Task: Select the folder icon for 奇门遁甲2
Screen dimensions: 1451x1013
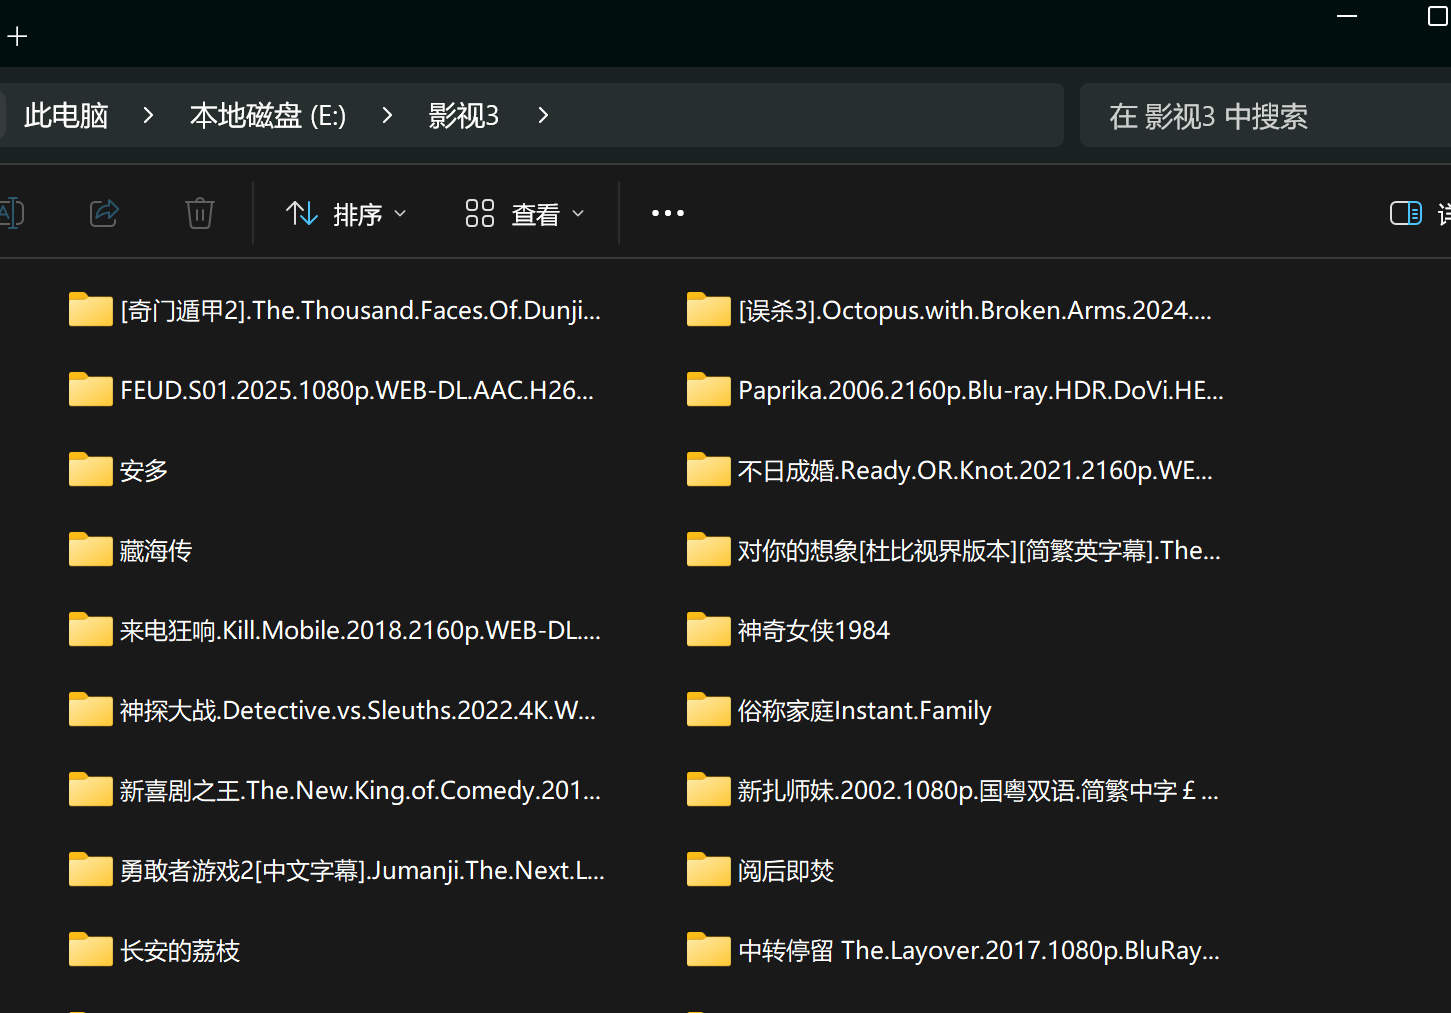Action: (x=90, y=310)
